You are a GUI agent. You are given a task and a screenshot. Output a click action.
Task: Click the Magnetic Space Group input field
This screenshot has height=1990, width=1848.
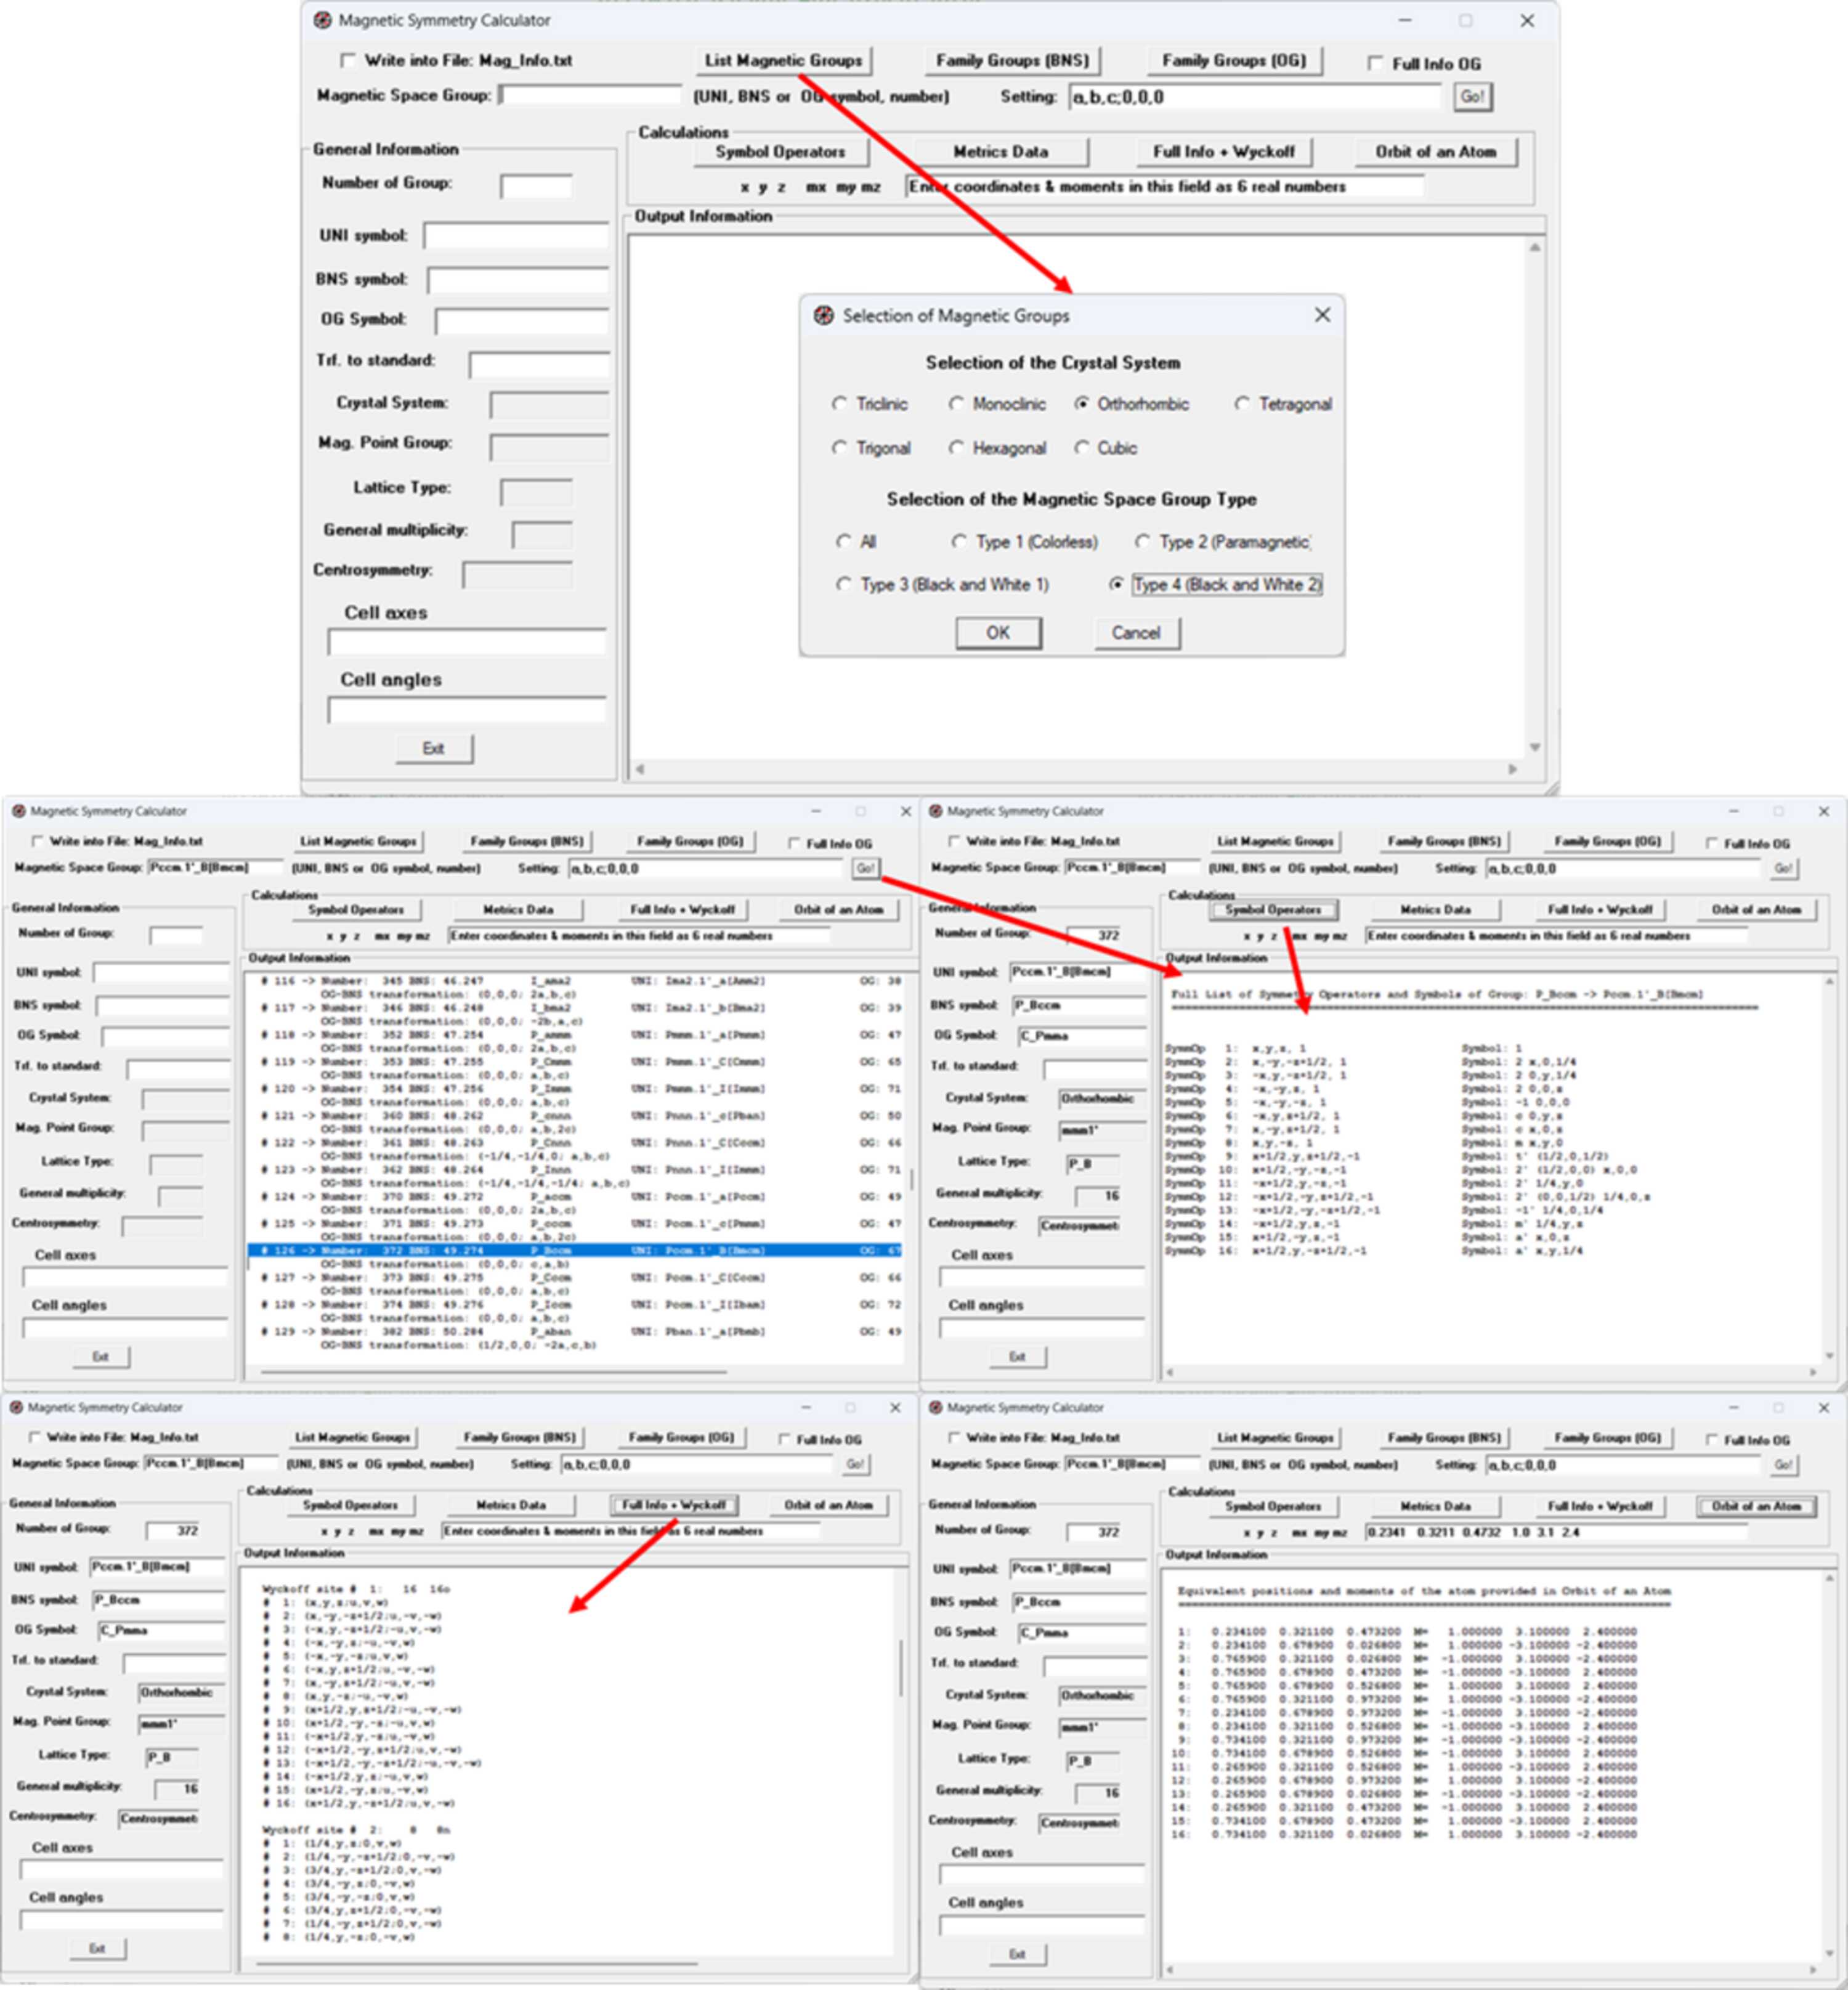click(x=591, y=95)
